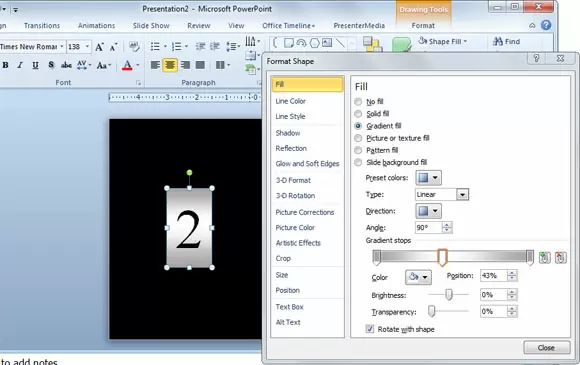Clear all formatting with eraser icon
The height and width of the screenshot is (365, 580).
point(134,47)
